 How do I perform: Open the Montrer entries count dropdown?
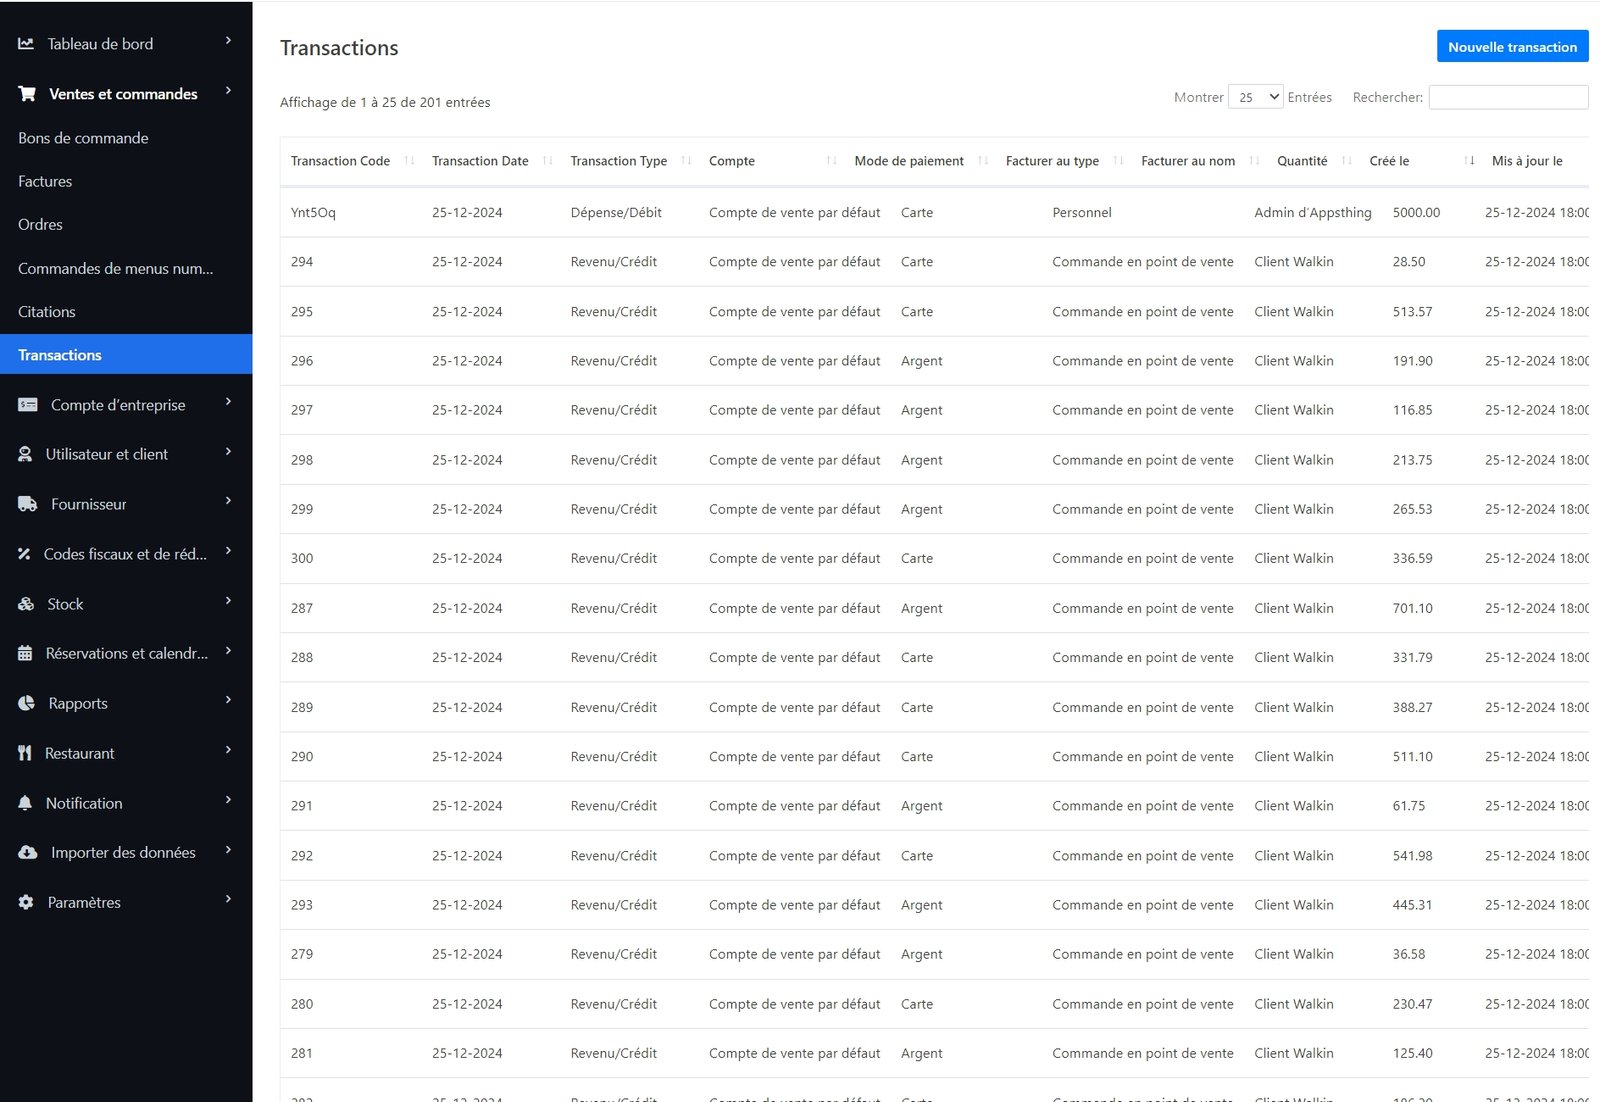click(x=1255, y=97)
